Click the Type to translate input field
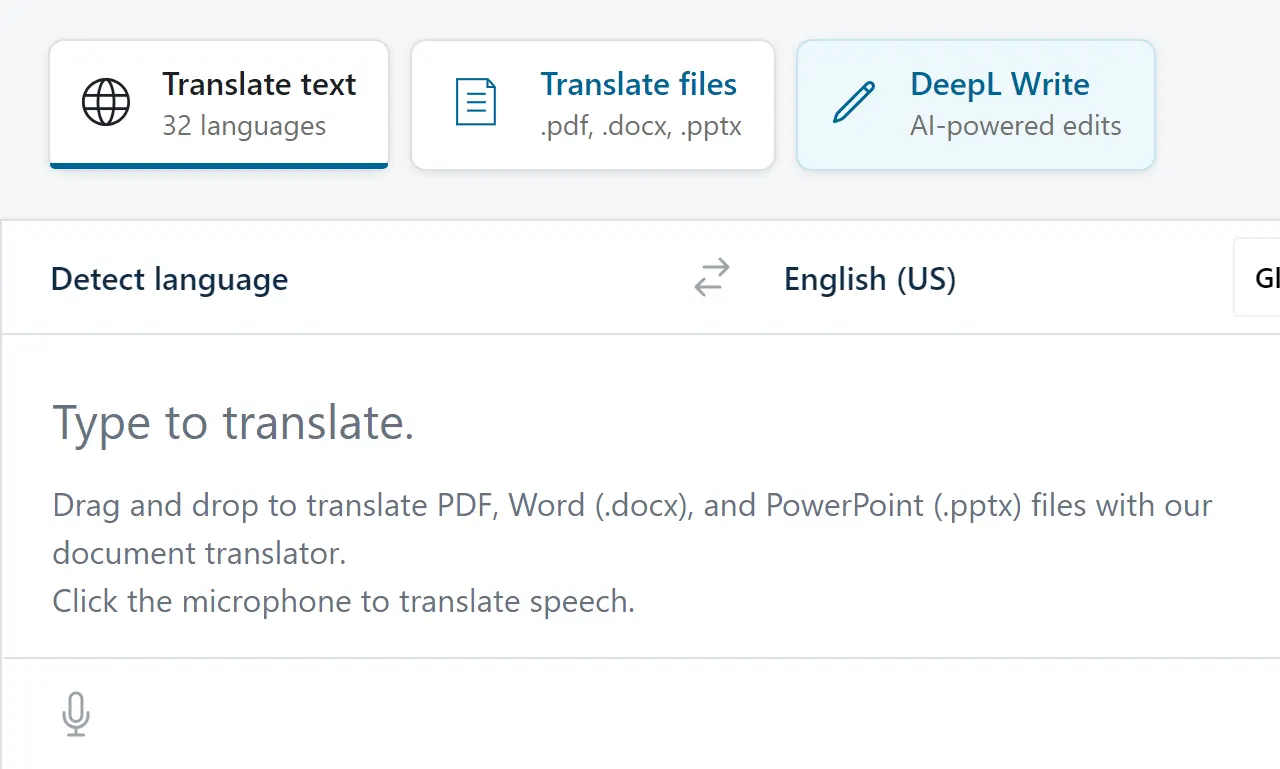This screenshot has width=1280, height=769. (x=640, y=495)
